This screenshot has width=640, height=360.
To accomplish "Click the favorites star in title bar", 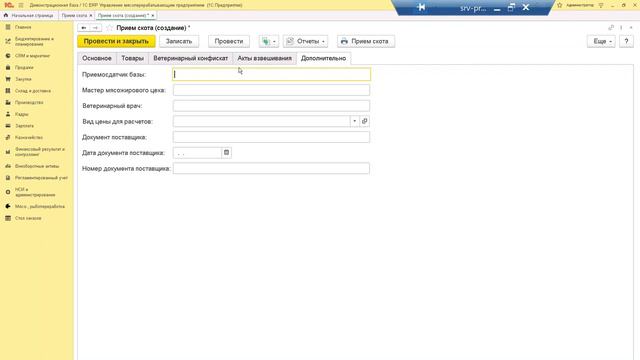I will (x=560, y=5).
